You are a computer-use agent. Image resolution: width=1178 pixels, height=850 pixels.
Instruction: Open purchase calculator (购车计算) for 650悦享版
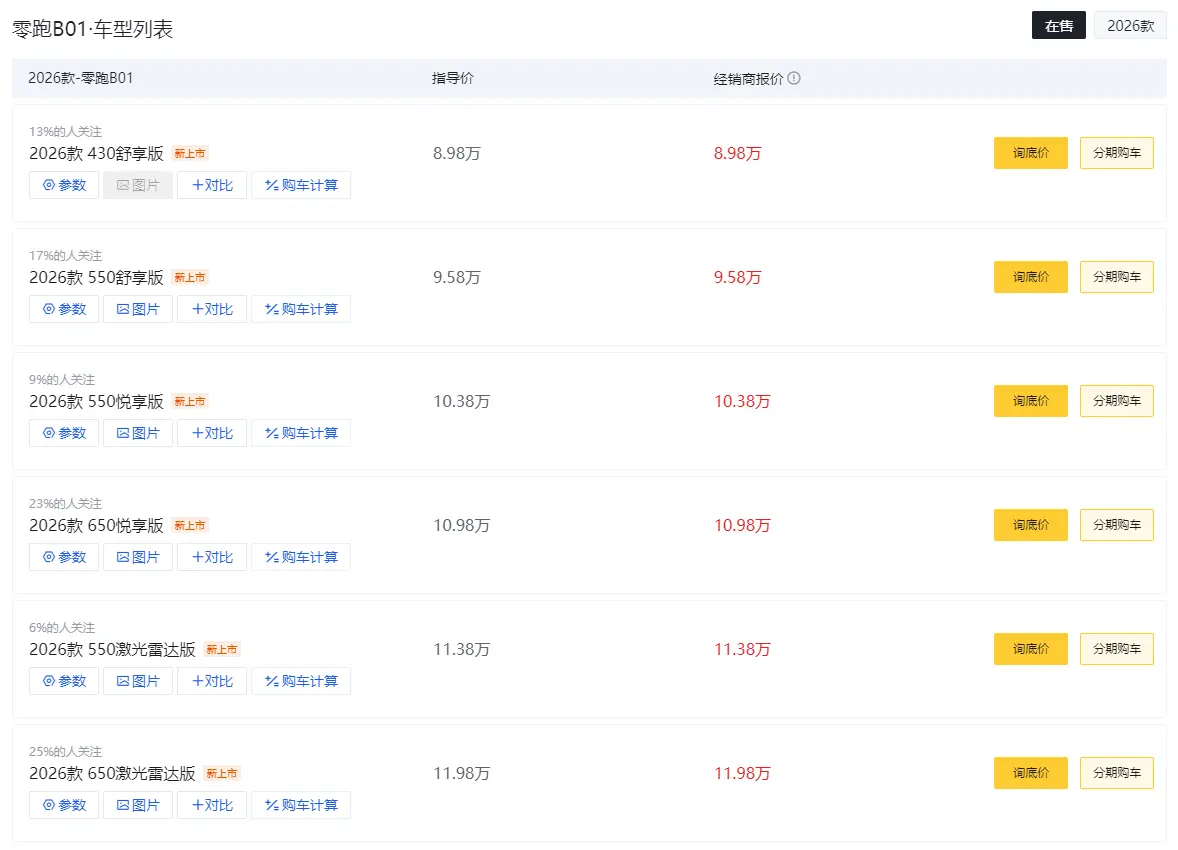click(x=301, y=557)
